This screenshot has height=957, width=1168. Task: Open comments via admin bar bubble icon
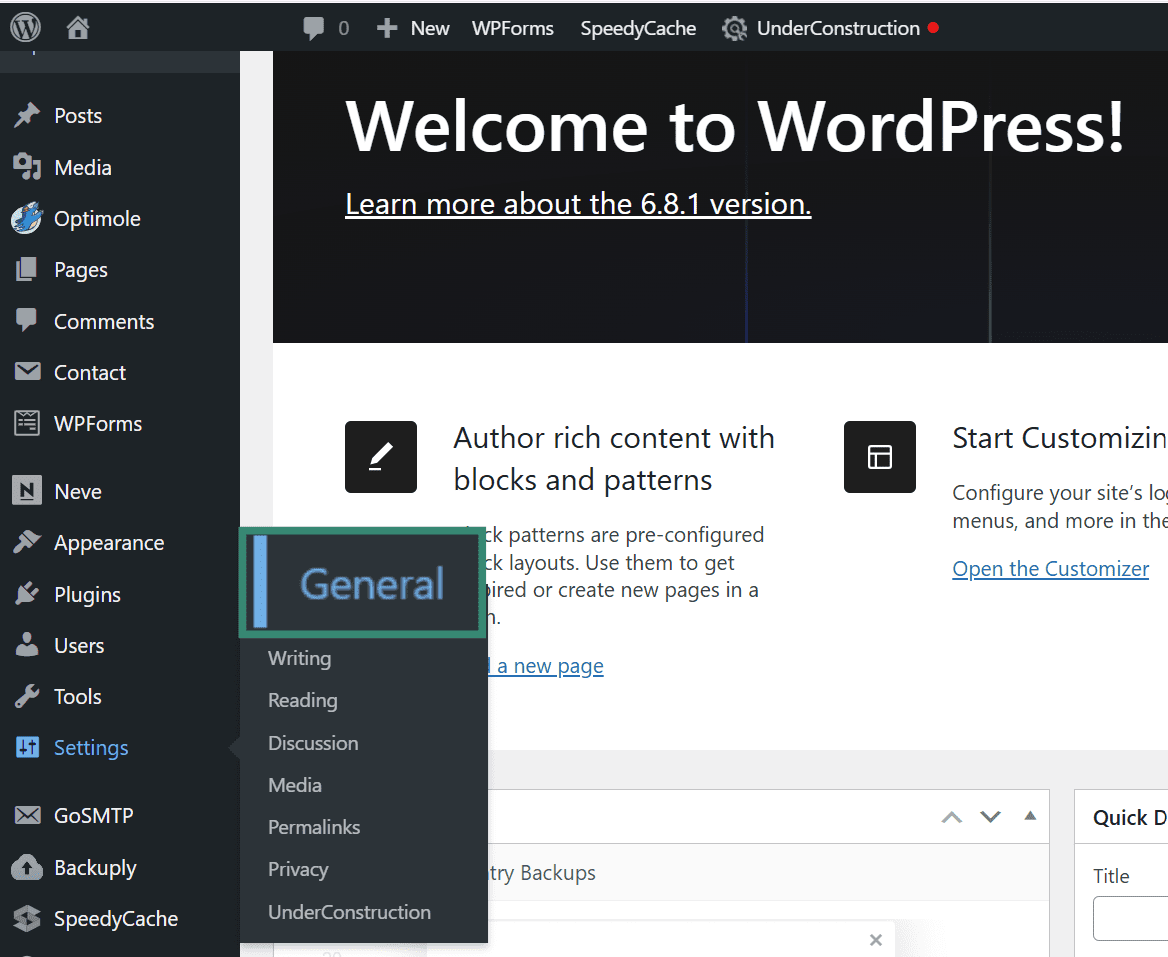(x=315, y=27)
